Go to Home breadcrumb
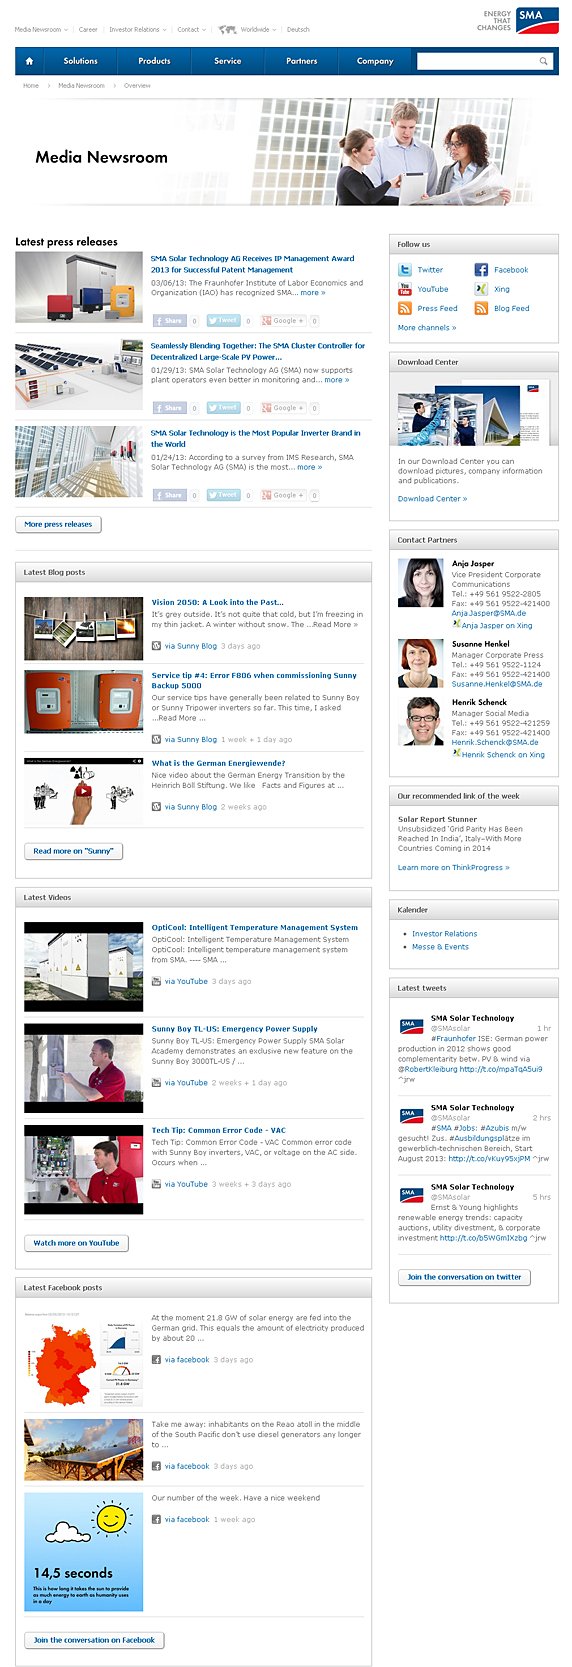 tap(31, 86)
